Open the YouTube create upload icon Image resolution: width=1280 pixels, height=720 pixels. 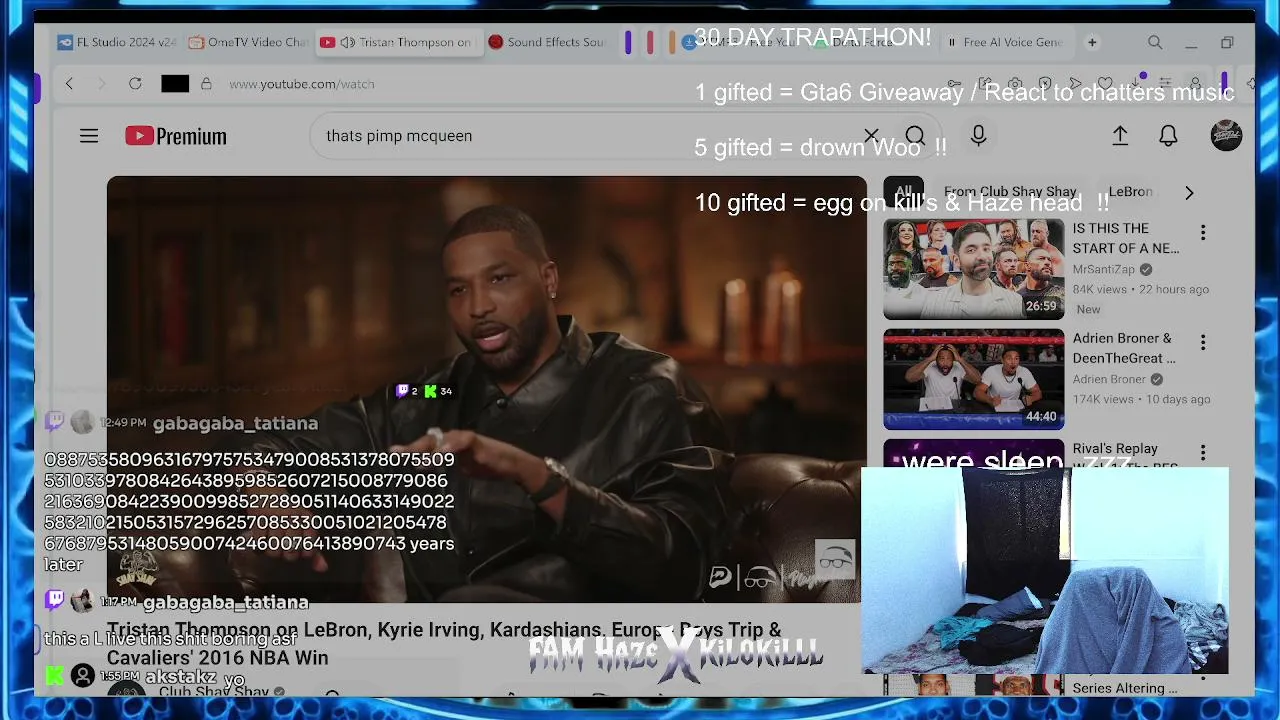point(1120,136)
